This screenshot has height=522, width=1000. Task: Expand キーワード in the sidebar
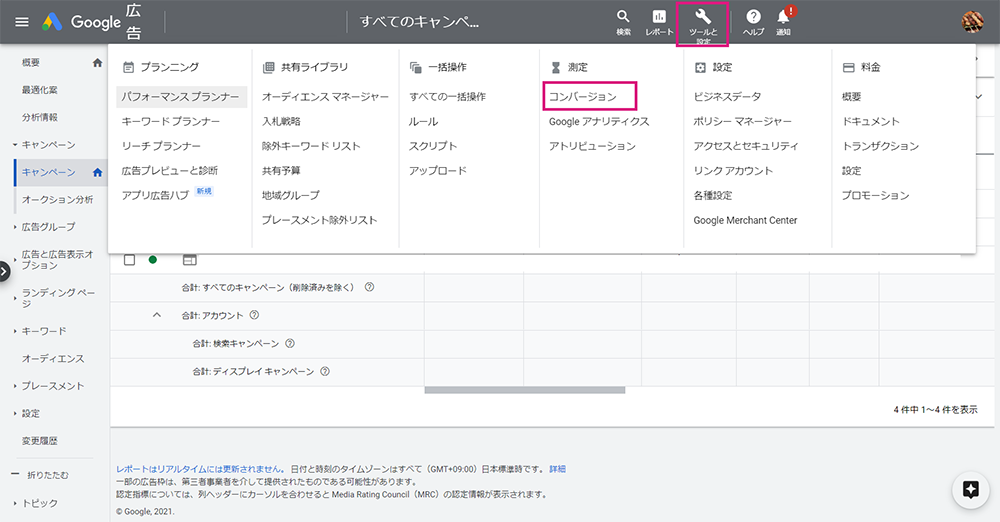tap(15, 331)
